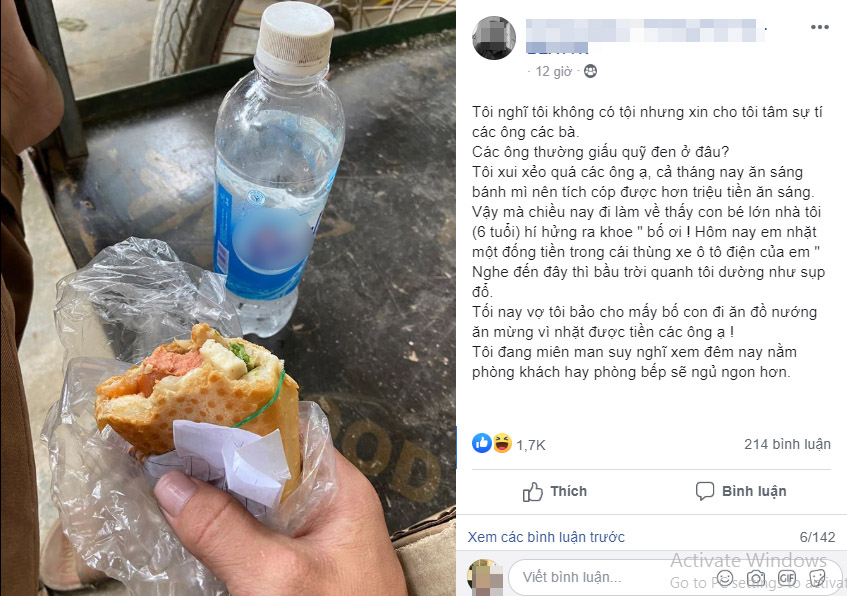Open the '214 bình luận' comments count
Viewport: 847px width, 596px height.
click(x=787, y=444)
